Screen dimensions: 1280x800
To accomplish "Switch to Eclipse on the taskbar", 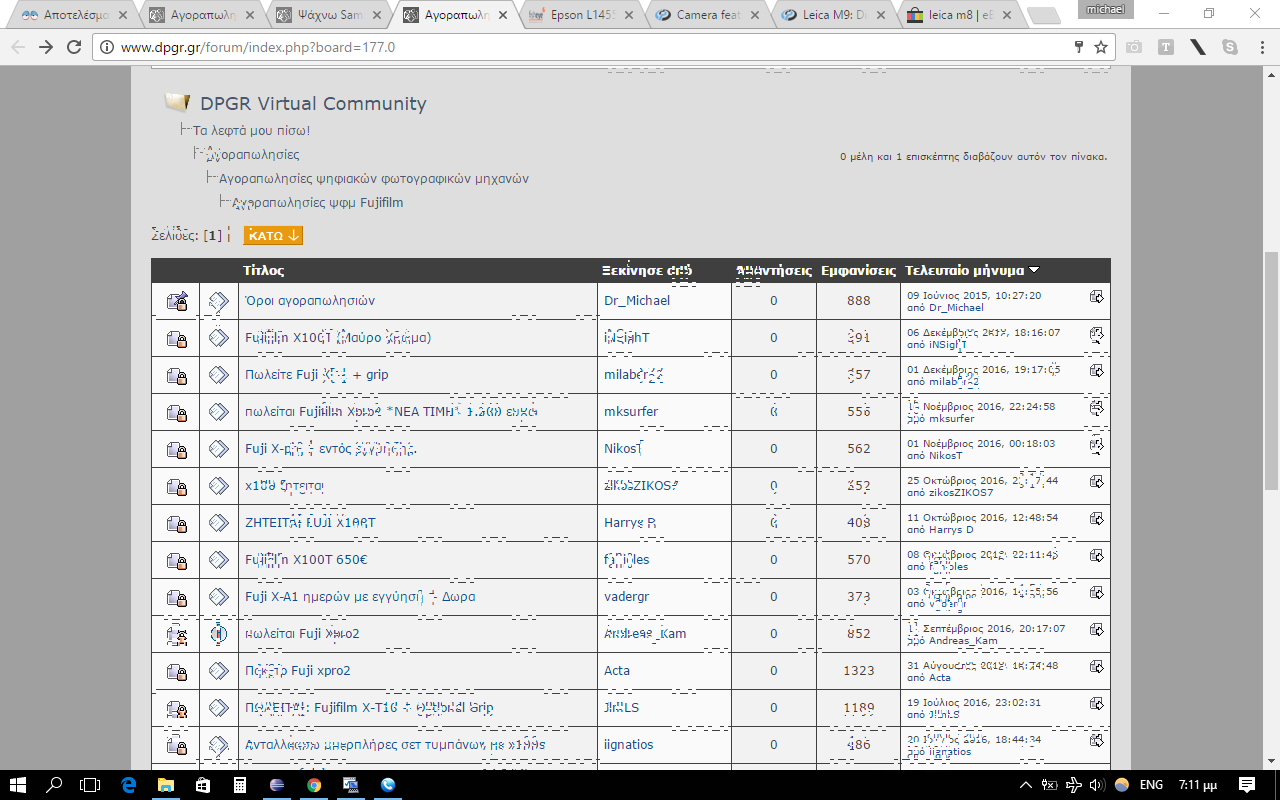I will click(277, 785).
